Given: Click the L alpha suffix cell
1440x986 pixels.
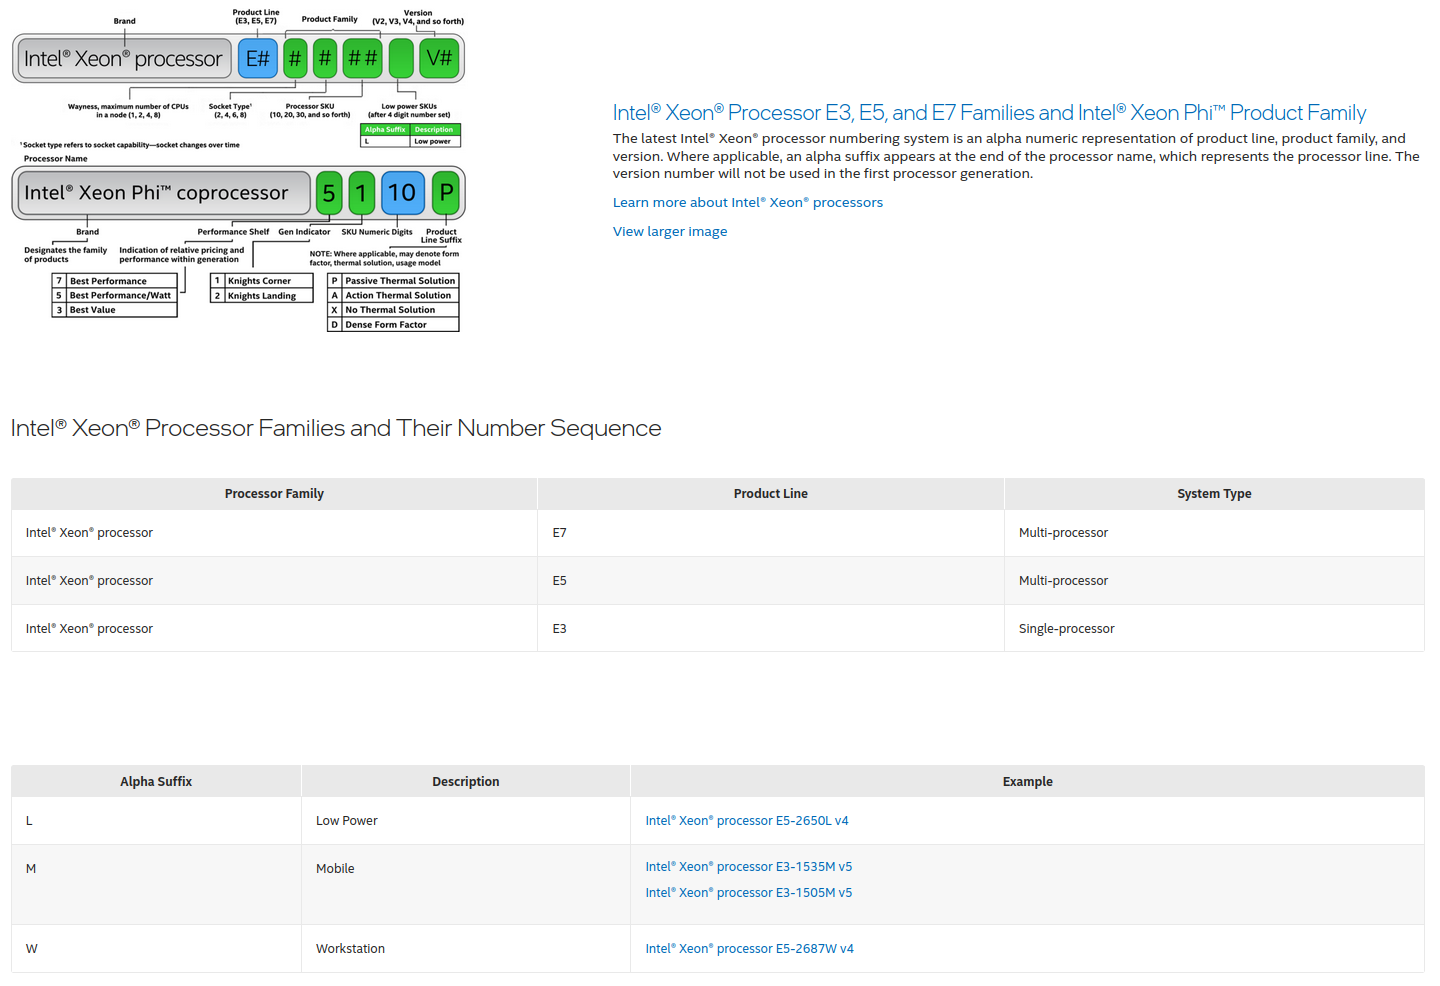Looking at the screenshot, I should 156,821.
